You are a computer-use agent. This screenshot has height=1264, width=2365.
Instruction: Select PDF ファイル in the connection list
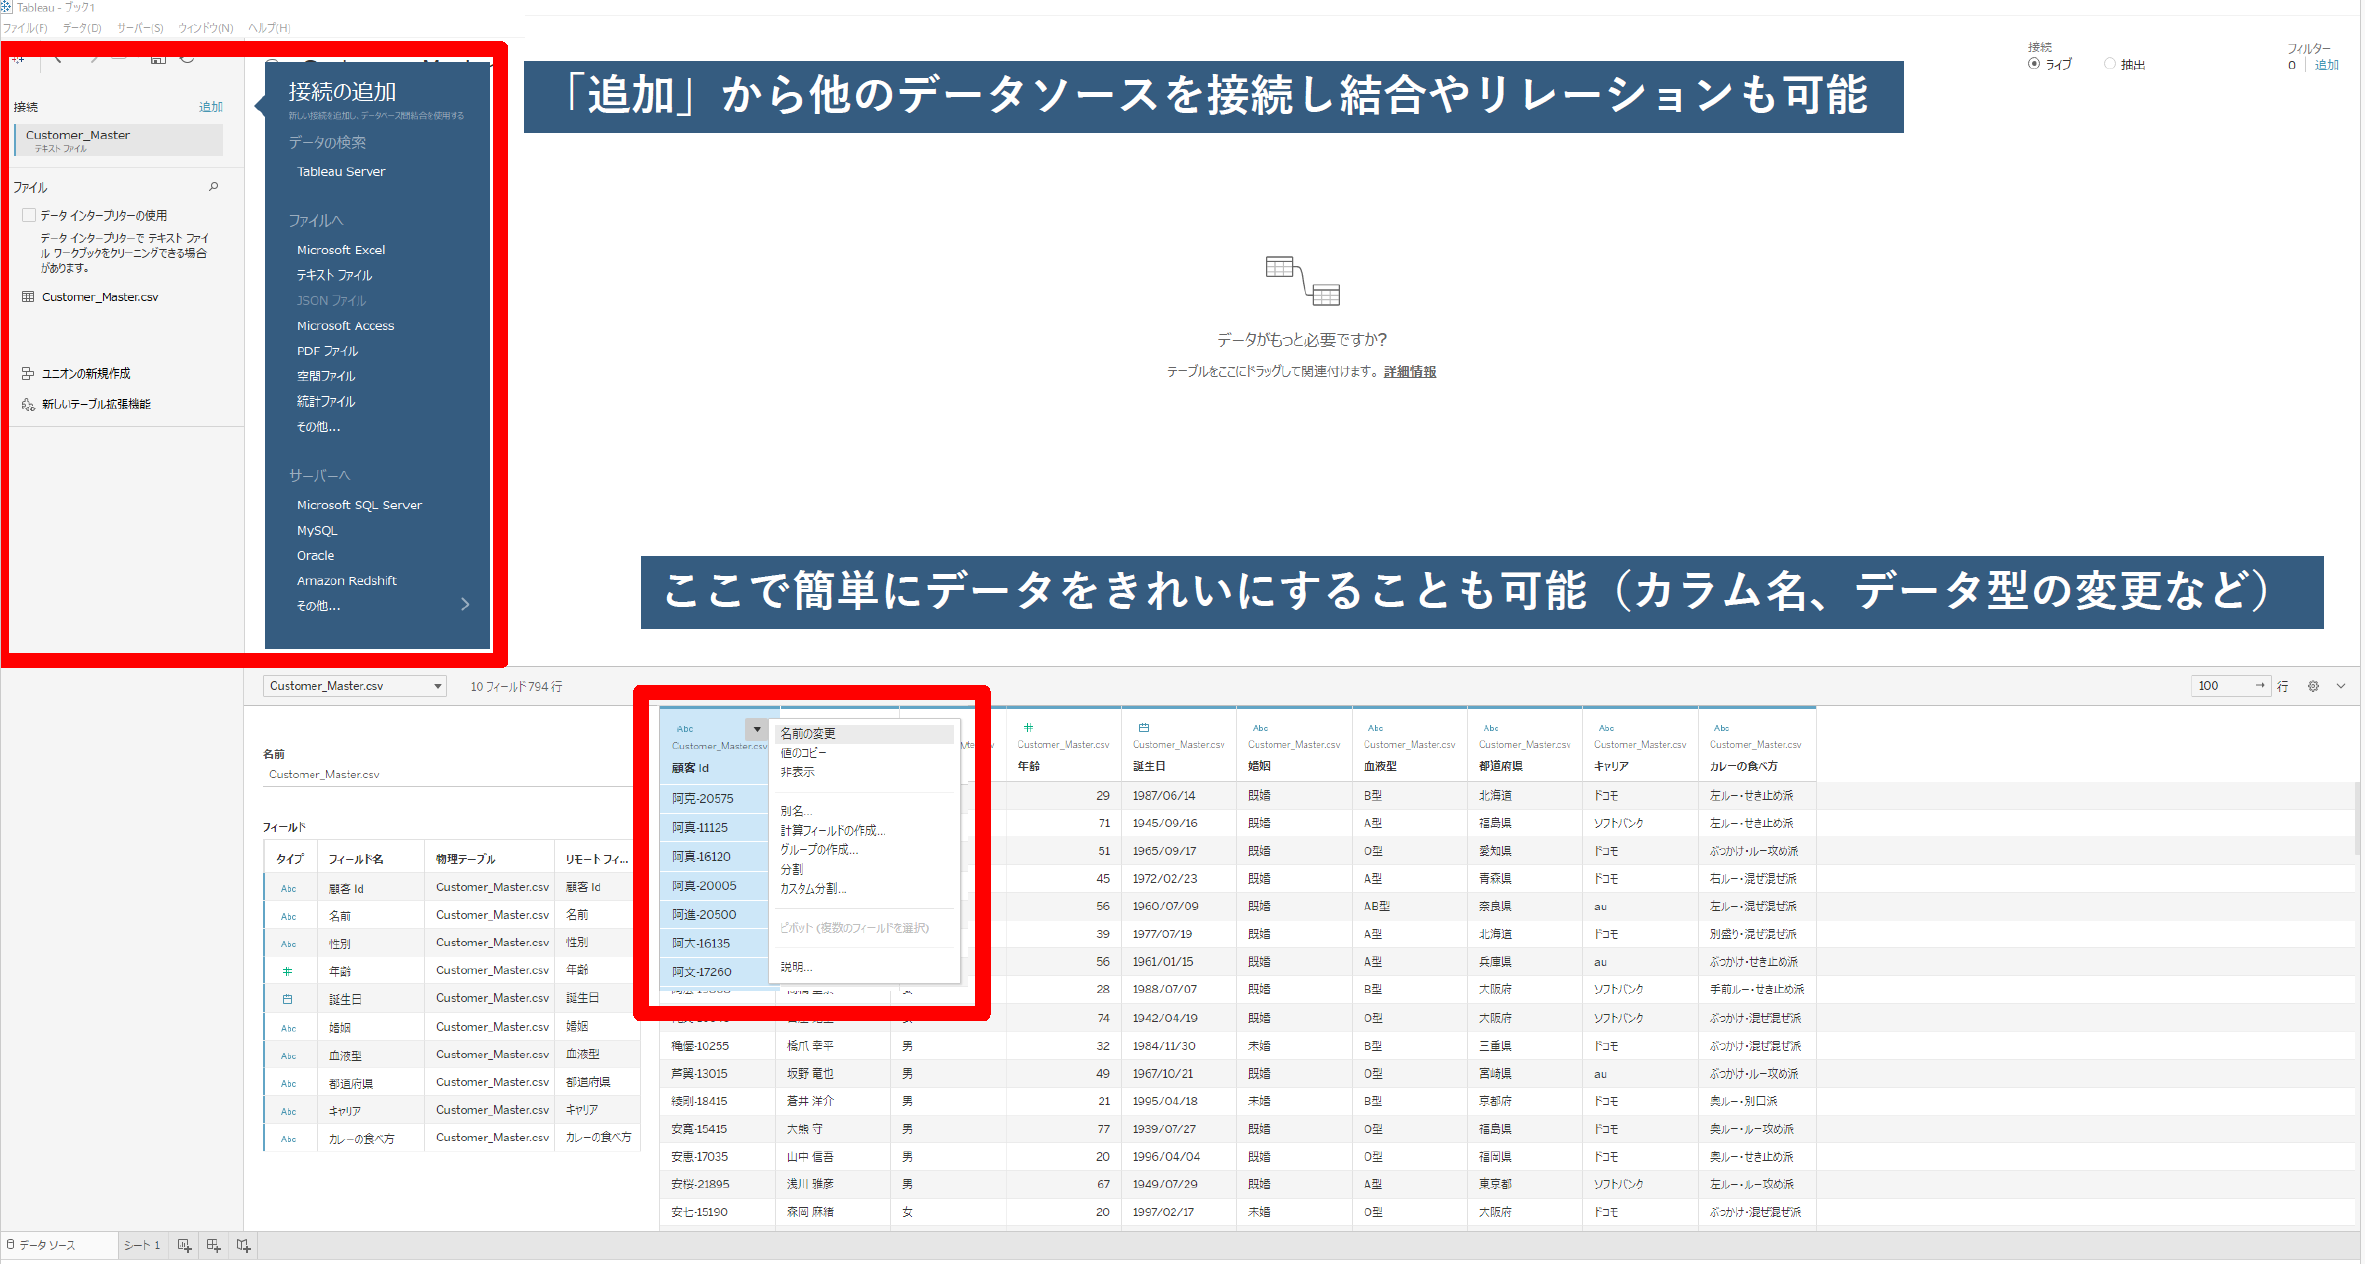click(x=327, y=351)
